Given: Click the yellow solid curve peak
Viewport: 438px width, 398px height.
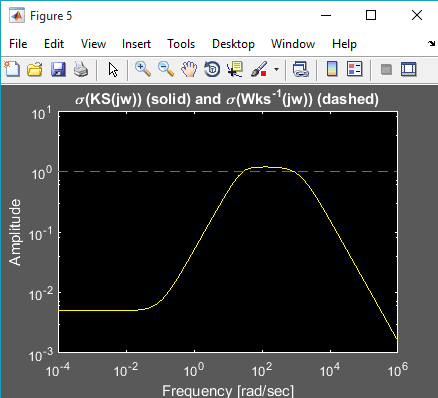Looking at the screenshot, I should tap(265, 167).
